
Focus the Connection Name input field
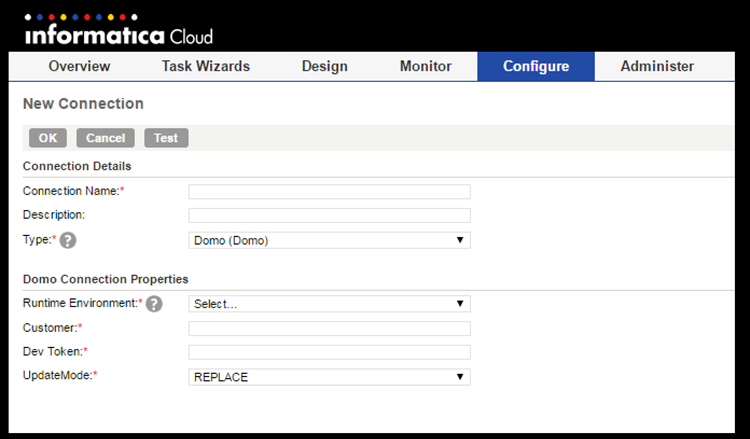click(330, 192)
